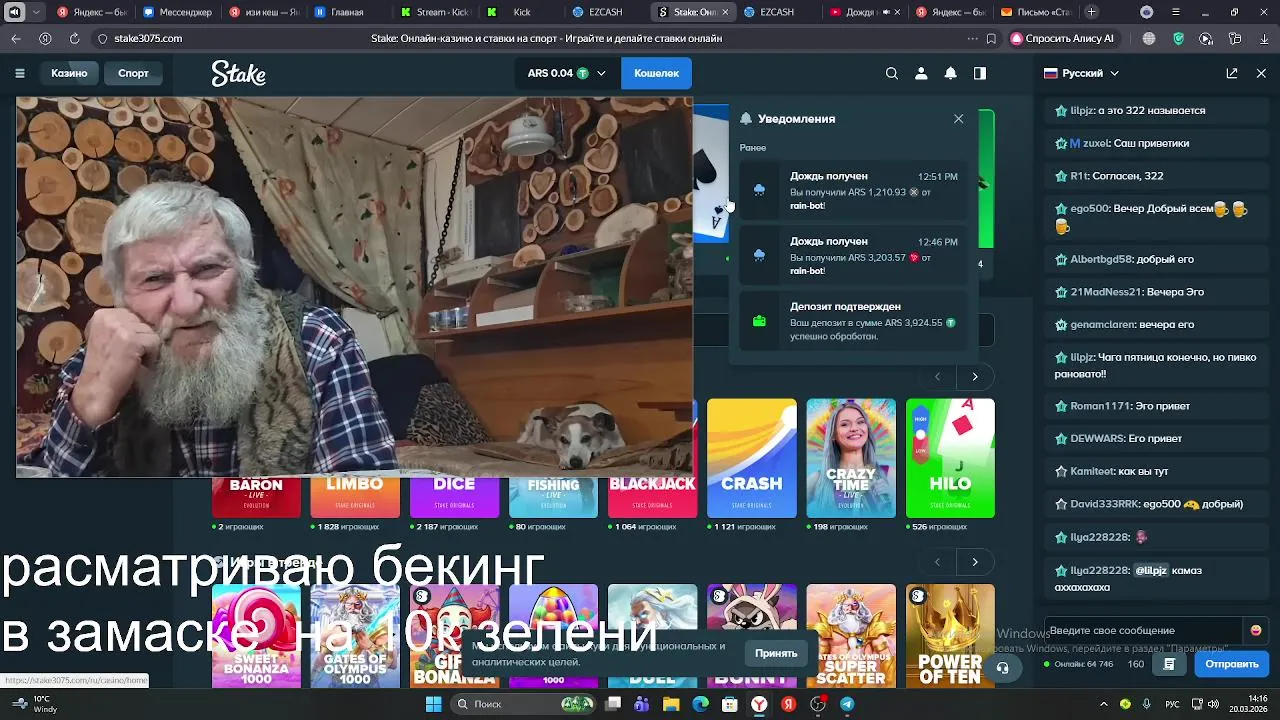Bookmark this page via address bar icon
The height and width of the screenshot is (720, 1280).
tap(991, 38)
